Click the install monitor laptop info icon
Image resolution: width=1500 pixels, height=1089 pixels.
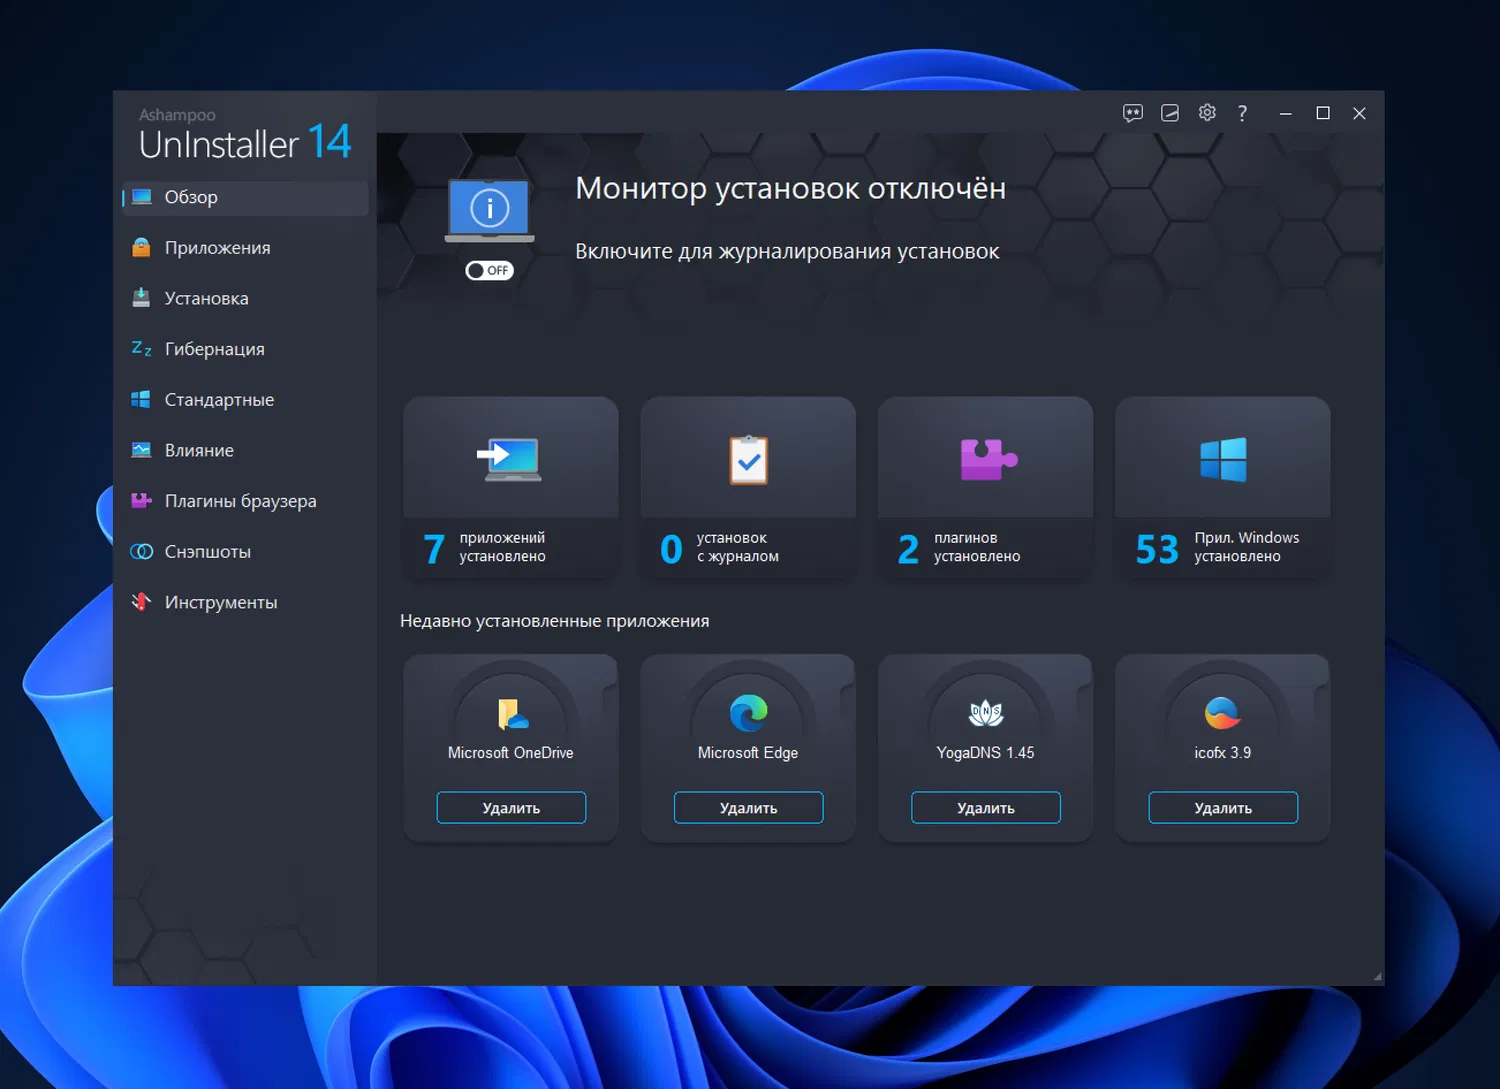[489, 210]
